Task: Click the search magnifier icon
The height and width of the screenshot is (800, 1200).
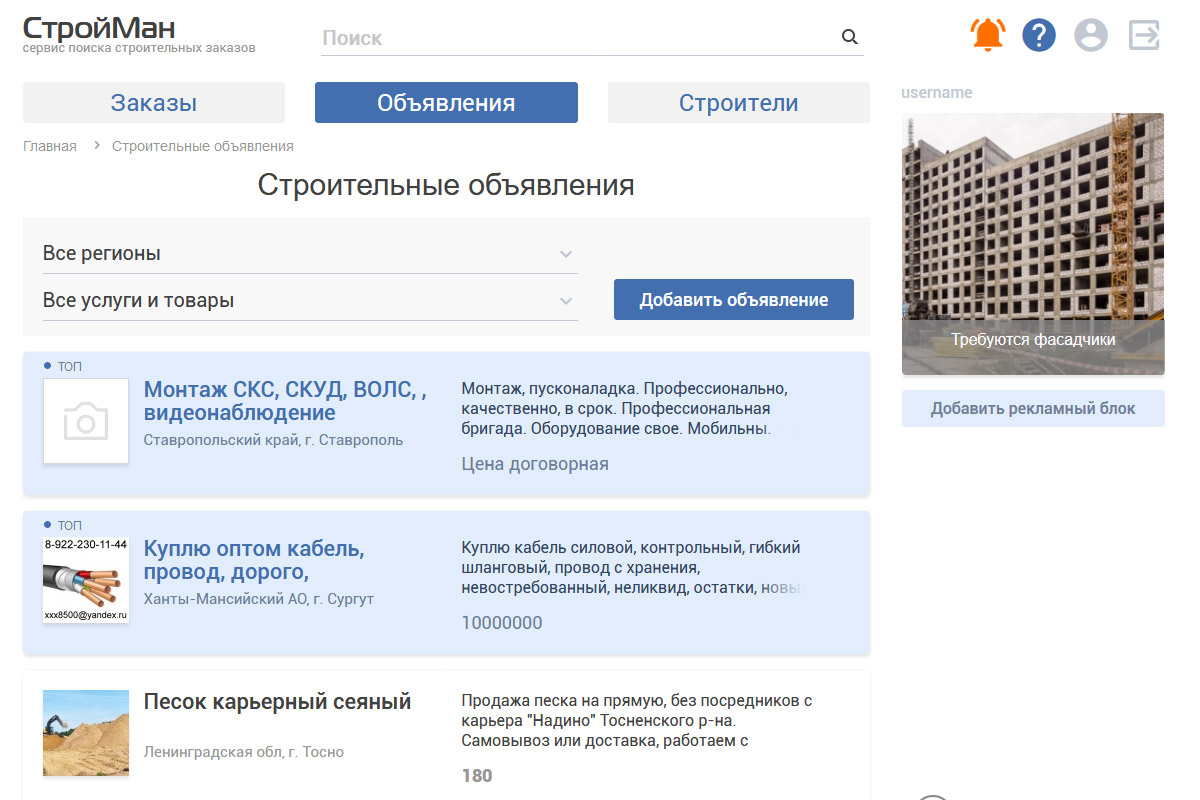Action: 850,38
